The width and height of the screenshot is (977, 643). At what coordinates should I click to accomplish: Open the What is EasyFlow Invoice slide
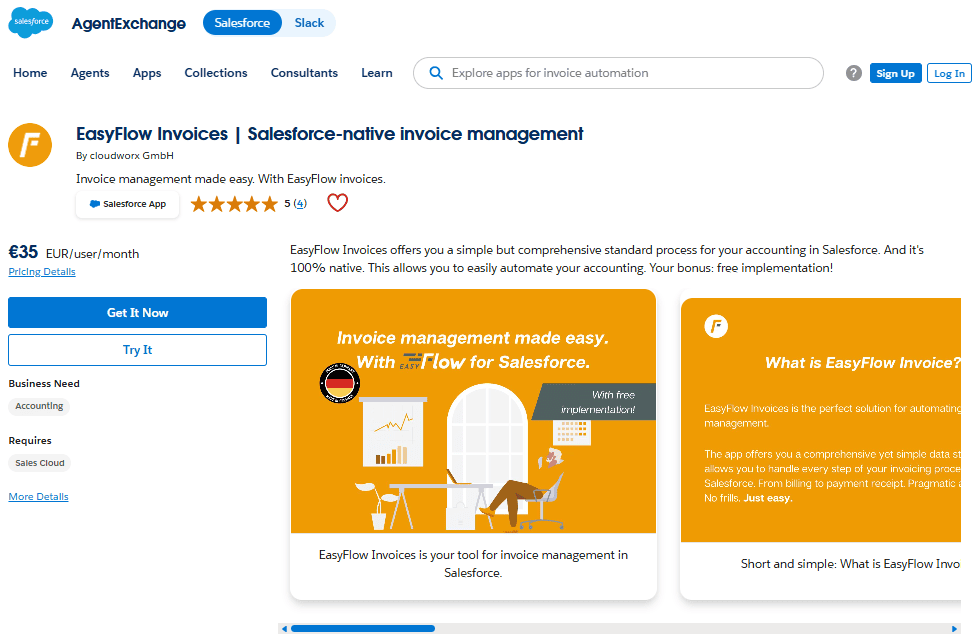click(821, 420)
